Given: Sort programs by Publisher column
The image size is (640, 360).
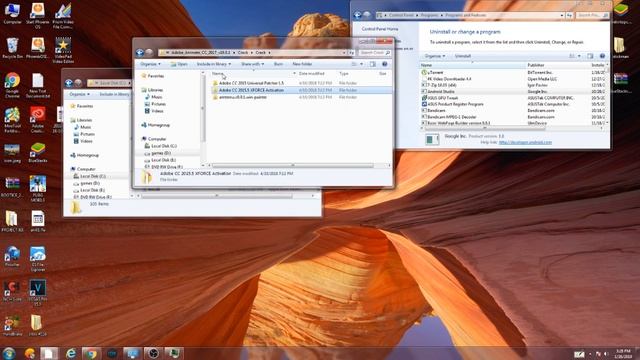Looking at the screenshot, I should [536, 65].
